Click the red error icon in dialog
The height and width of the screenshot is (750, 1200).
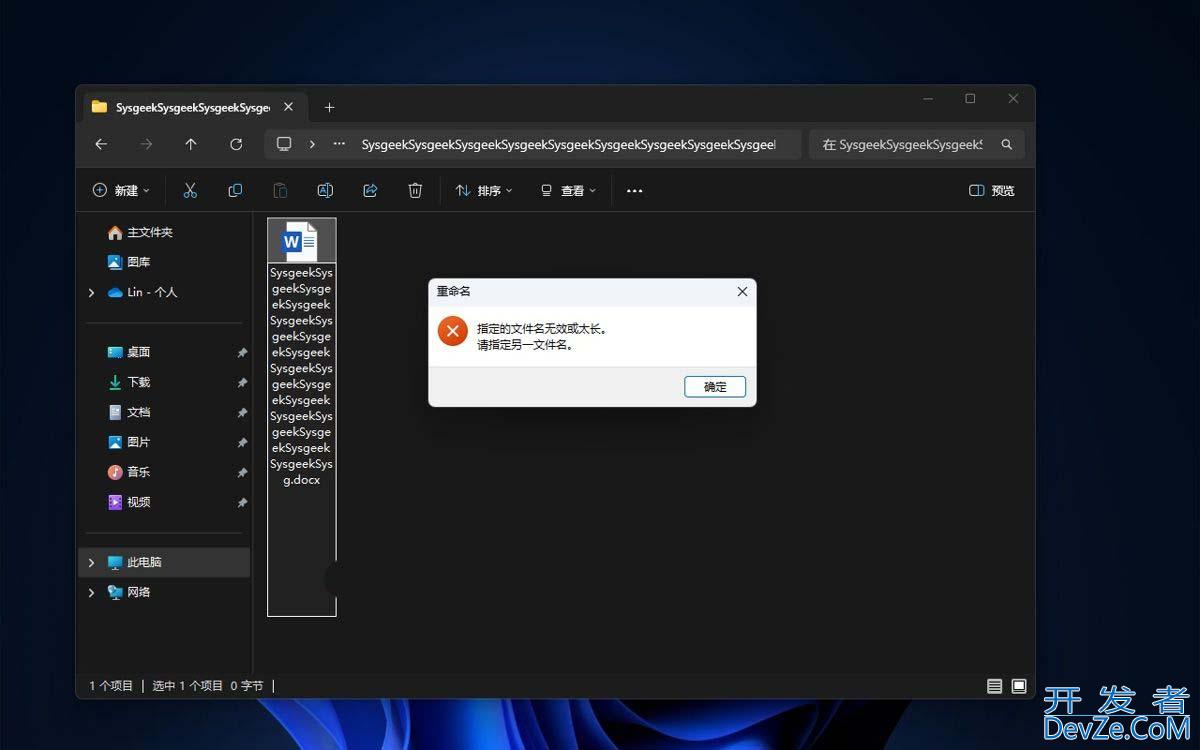453,331
